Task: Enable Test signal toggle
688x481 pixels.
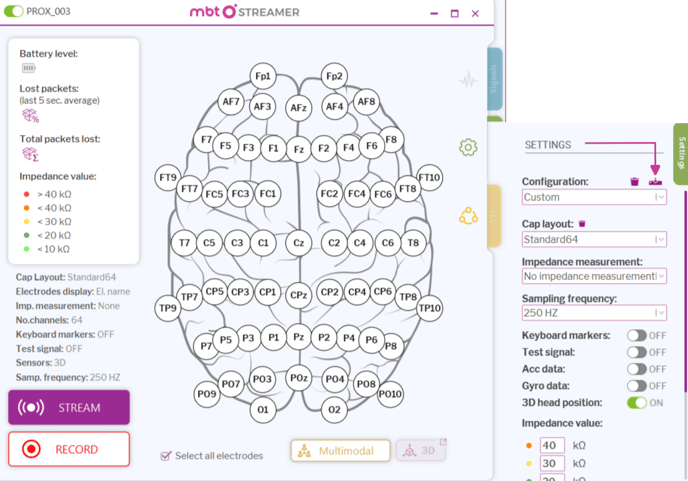Action: click(637, 352)
